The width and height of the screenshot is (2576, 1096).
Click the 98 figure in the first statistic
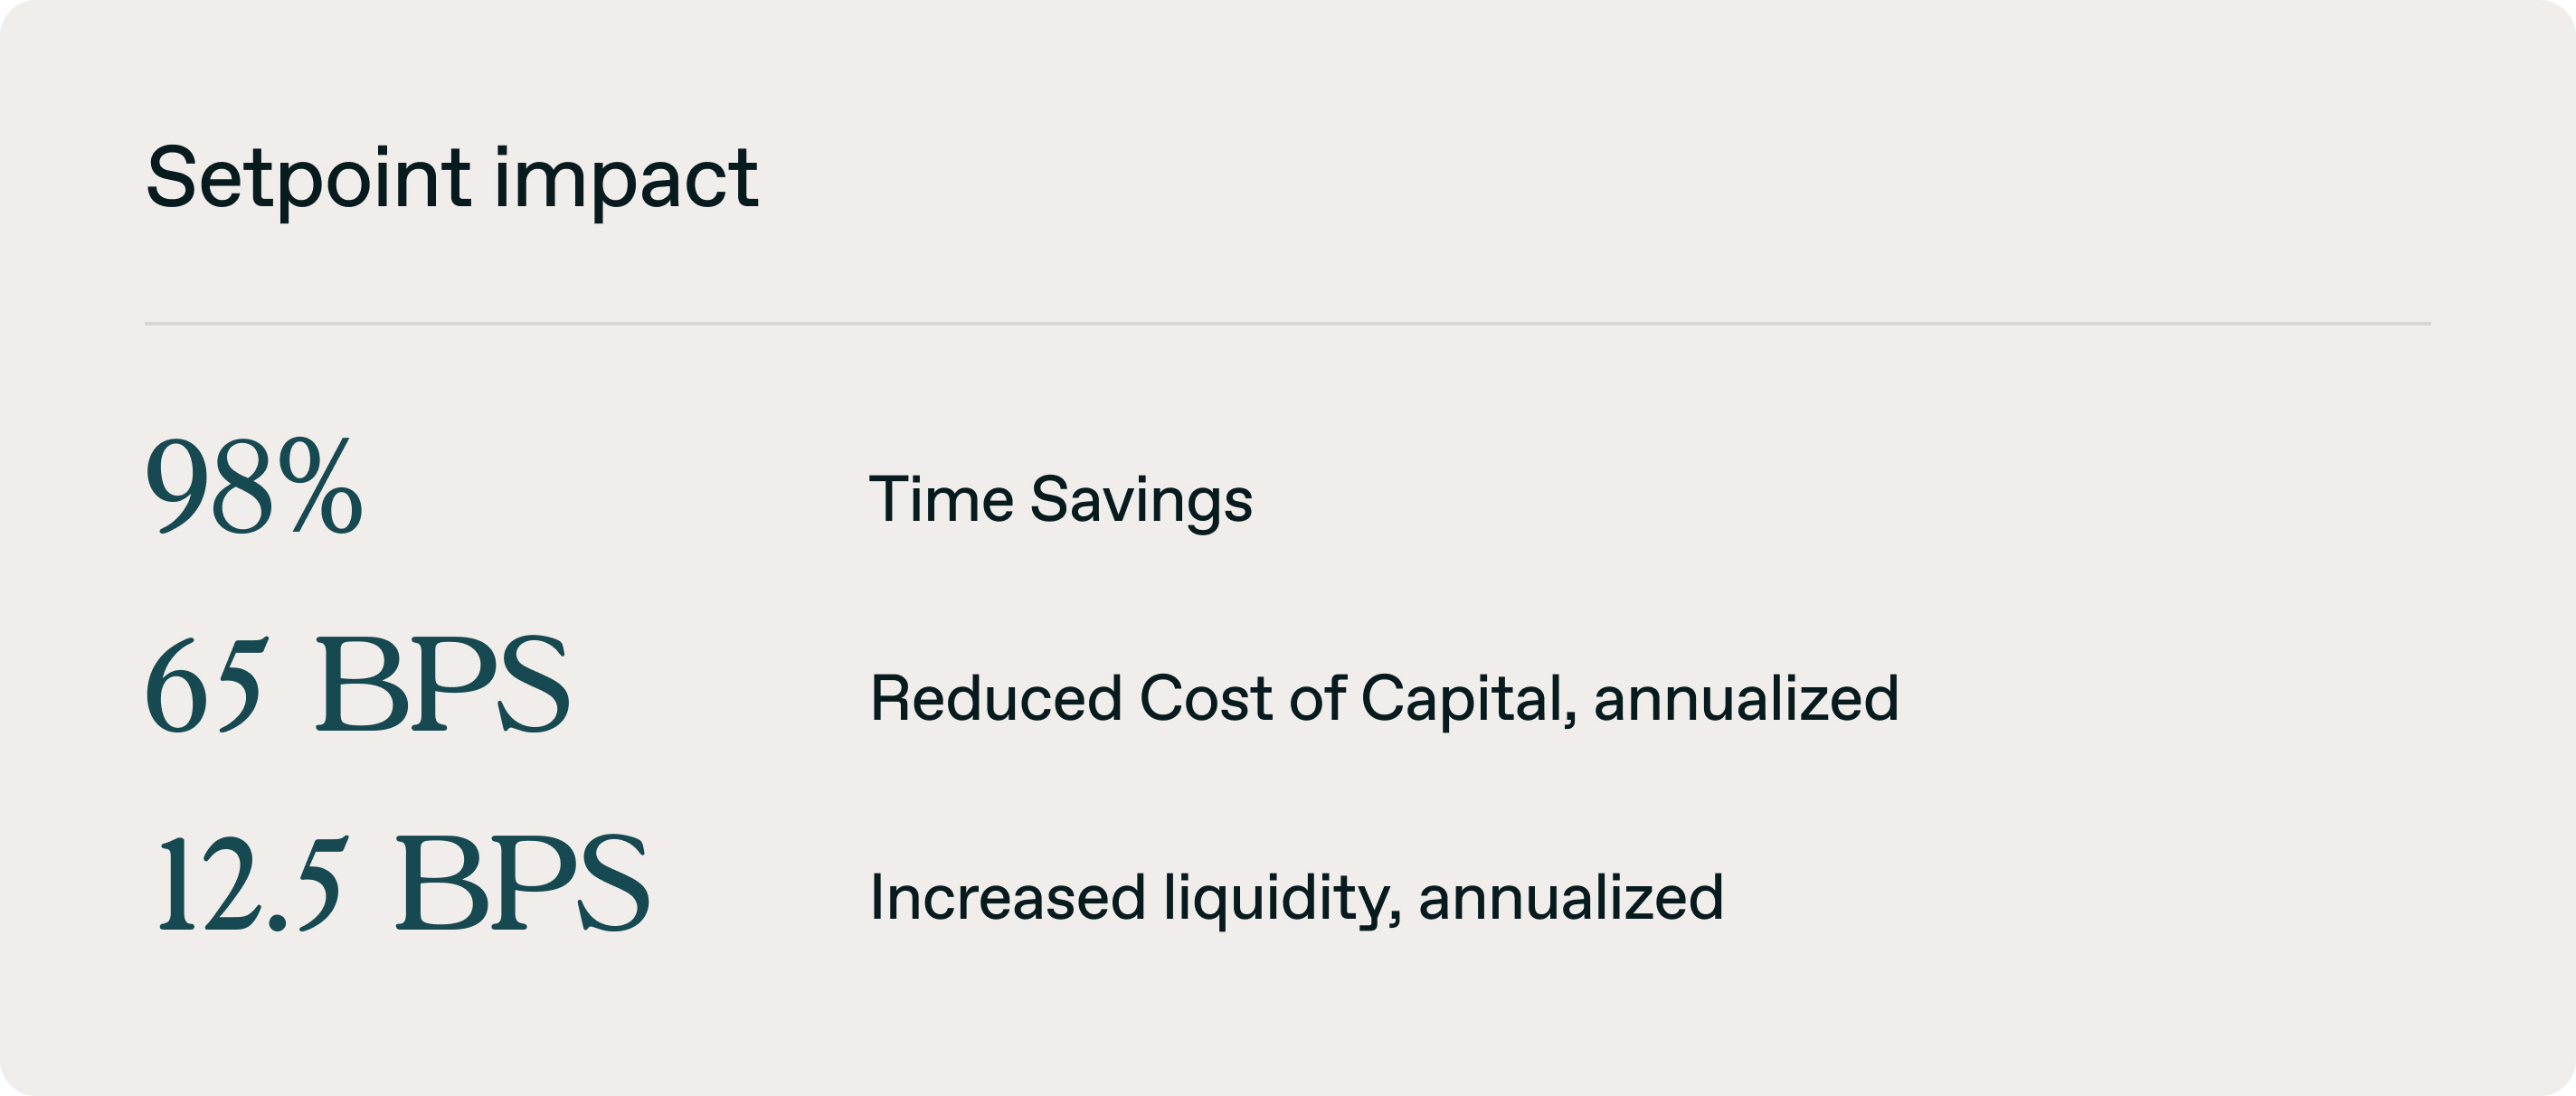tap(208, 486)
